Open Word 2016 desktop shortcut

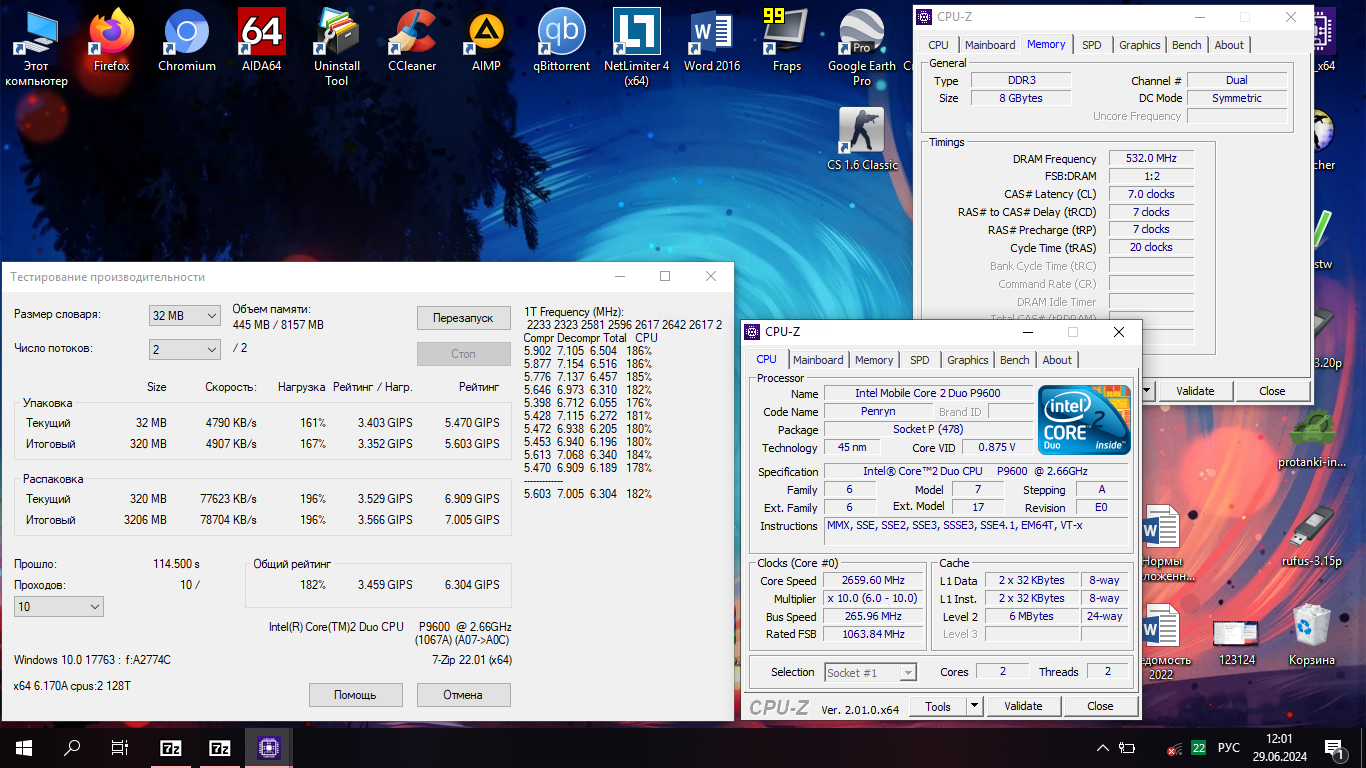click(x=712, y=40)
